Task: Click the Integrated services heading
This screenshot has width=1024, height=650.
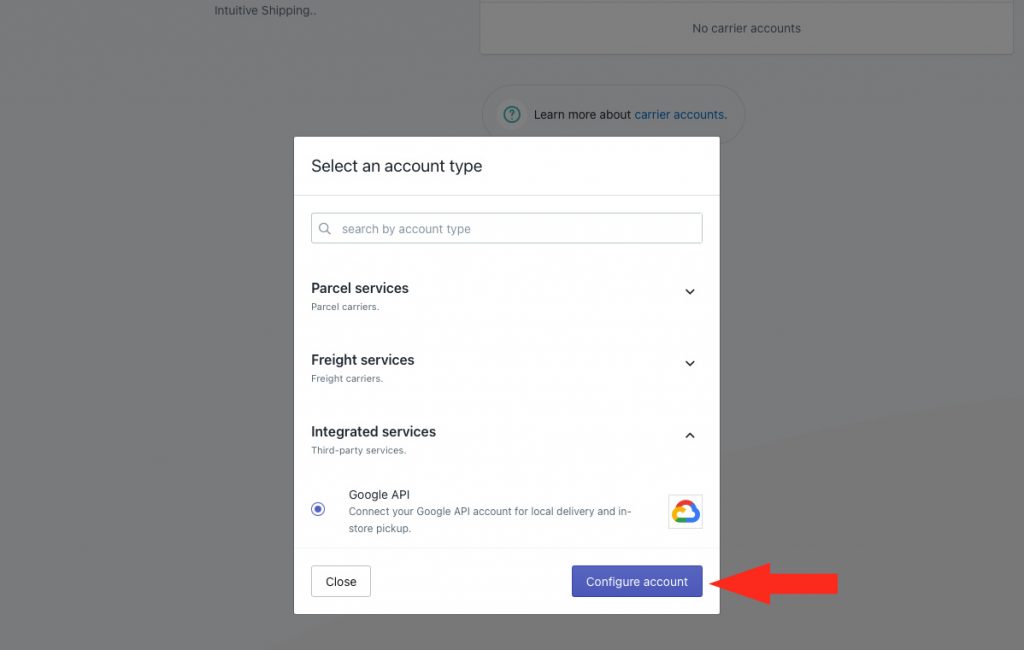Action: click(374, 432)
